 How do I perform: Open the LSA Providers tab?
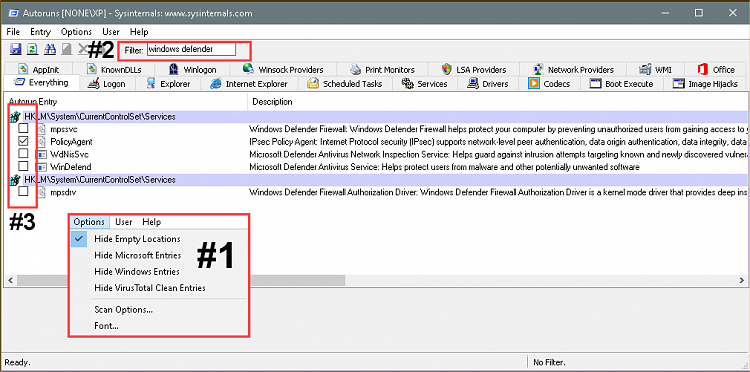point(474,69)
